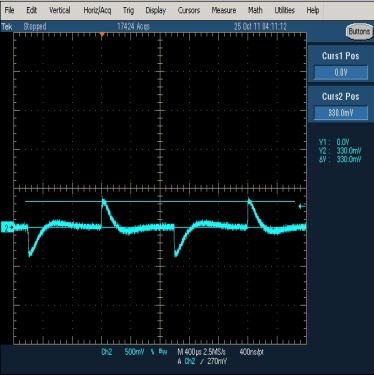Open the Horiz/Acq menu
Image resolution: width=374 pixels, height=375 pixels.
point(97,10)
